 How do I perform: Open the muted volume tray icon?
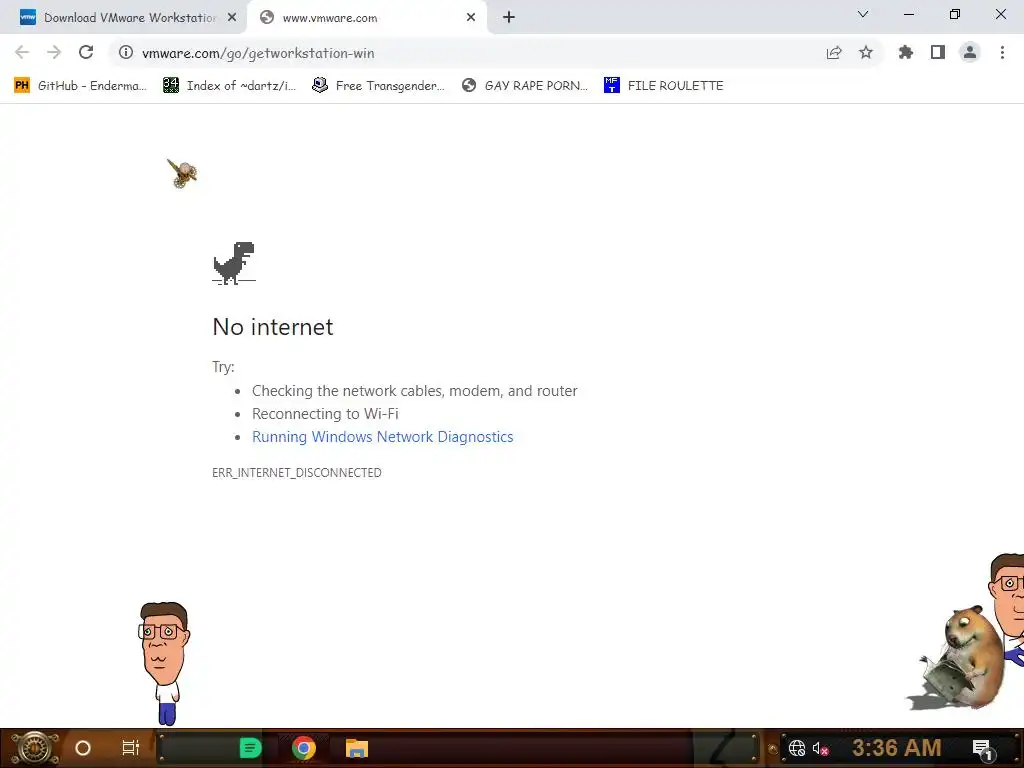coord(820,748)
